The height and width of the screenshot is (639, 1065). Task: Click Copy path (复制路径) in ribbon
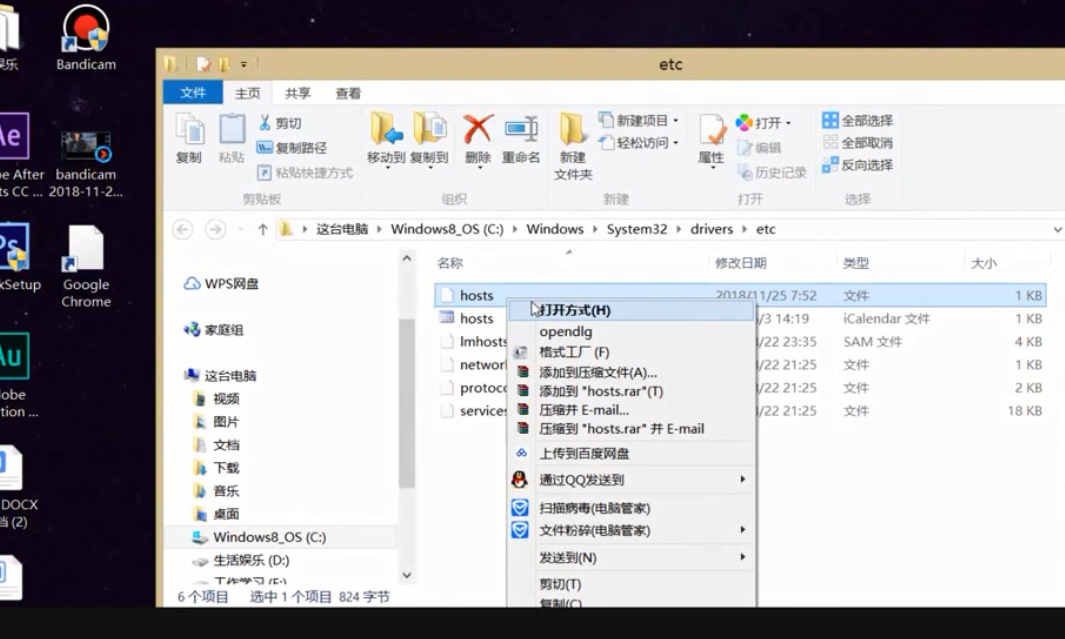coord(292,147)
